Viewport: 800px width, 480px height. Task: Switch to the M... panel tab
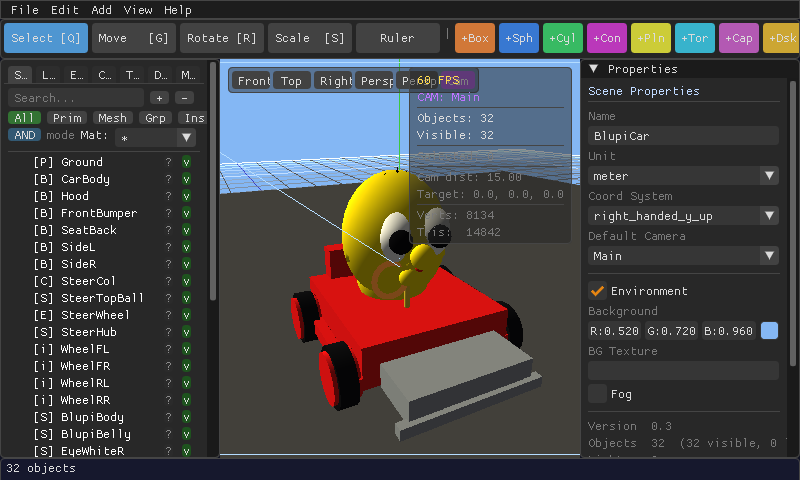coord(188,75)
